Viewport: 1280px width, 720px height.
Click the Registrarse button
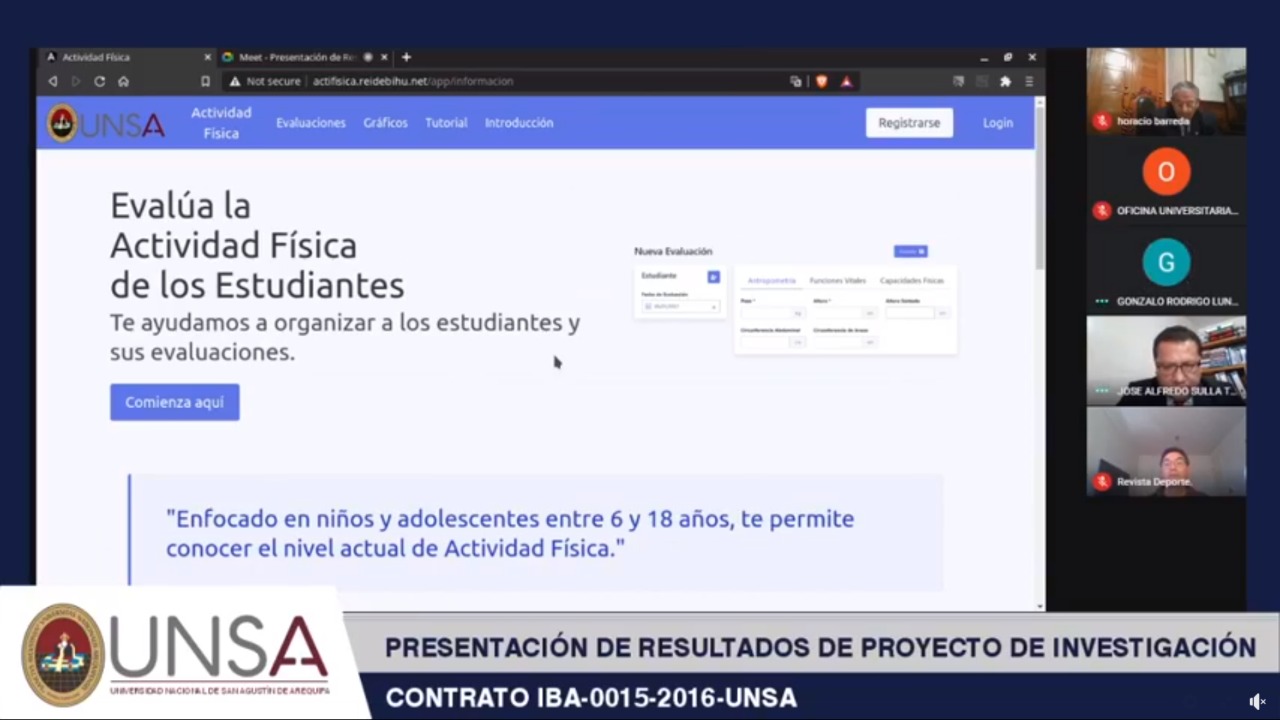pos(909,123)
